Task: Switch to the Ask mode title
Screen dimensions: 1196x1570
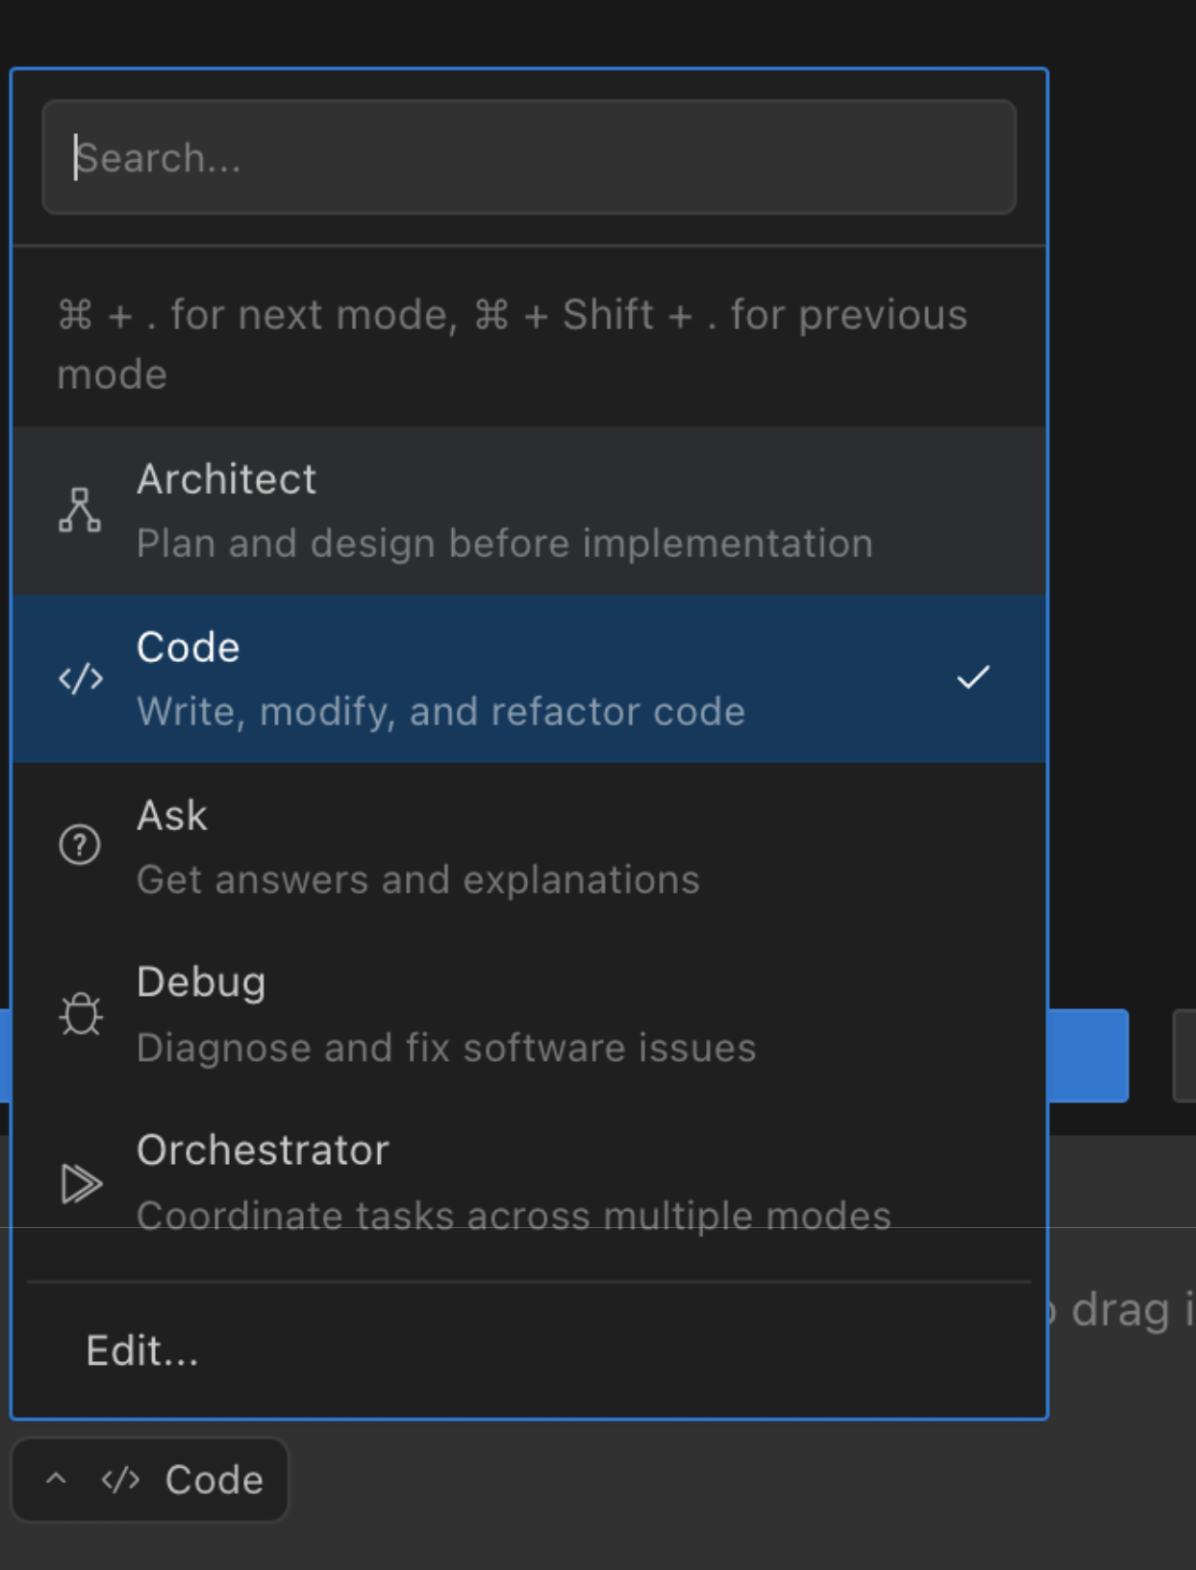Action: (x=172, y=816)
